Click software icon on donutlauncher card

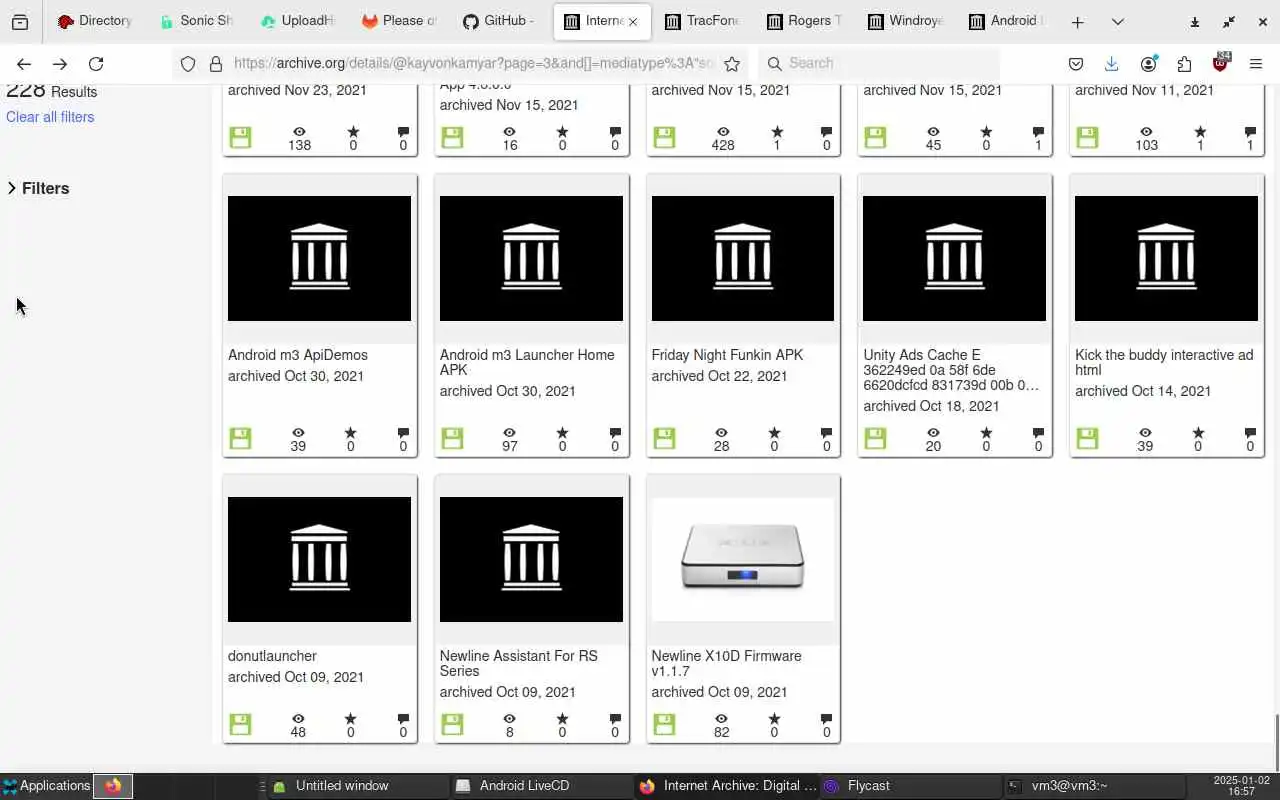[240, 724]
